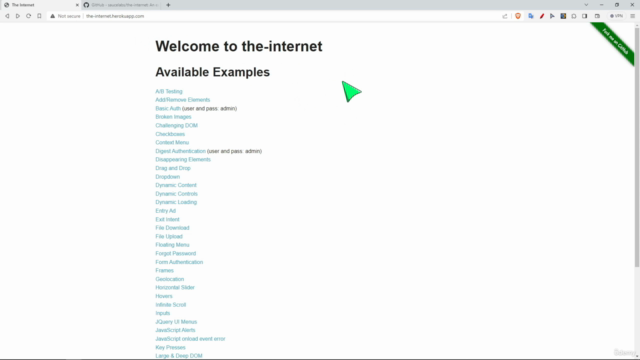Open the Inputs link
Image resolution: width=640 pixels, height=360 pixels.
coord(162,313)
